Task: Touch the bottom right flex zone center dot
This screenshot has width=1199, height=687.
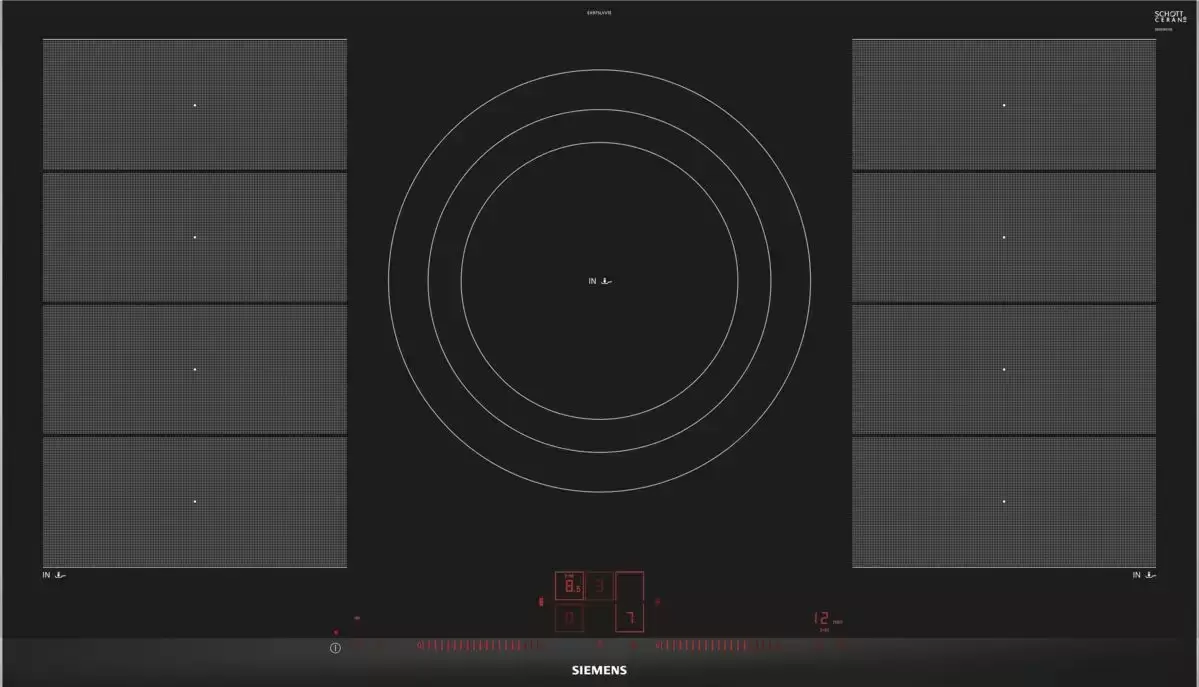Action: 1004,501
